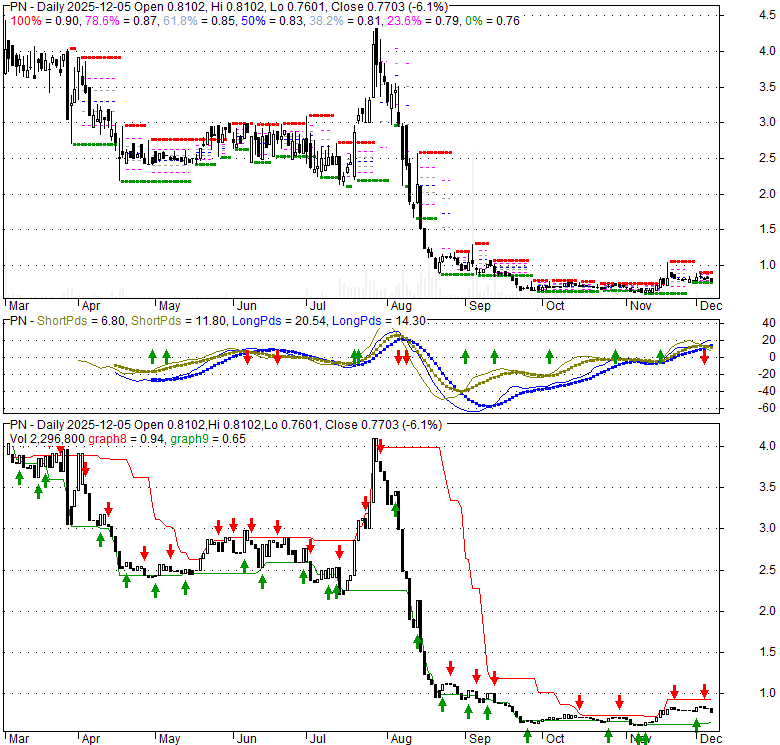Click the Aug label on the top chart axis
The height and width of the screenshot is (745, 780).
click(401, 305)
